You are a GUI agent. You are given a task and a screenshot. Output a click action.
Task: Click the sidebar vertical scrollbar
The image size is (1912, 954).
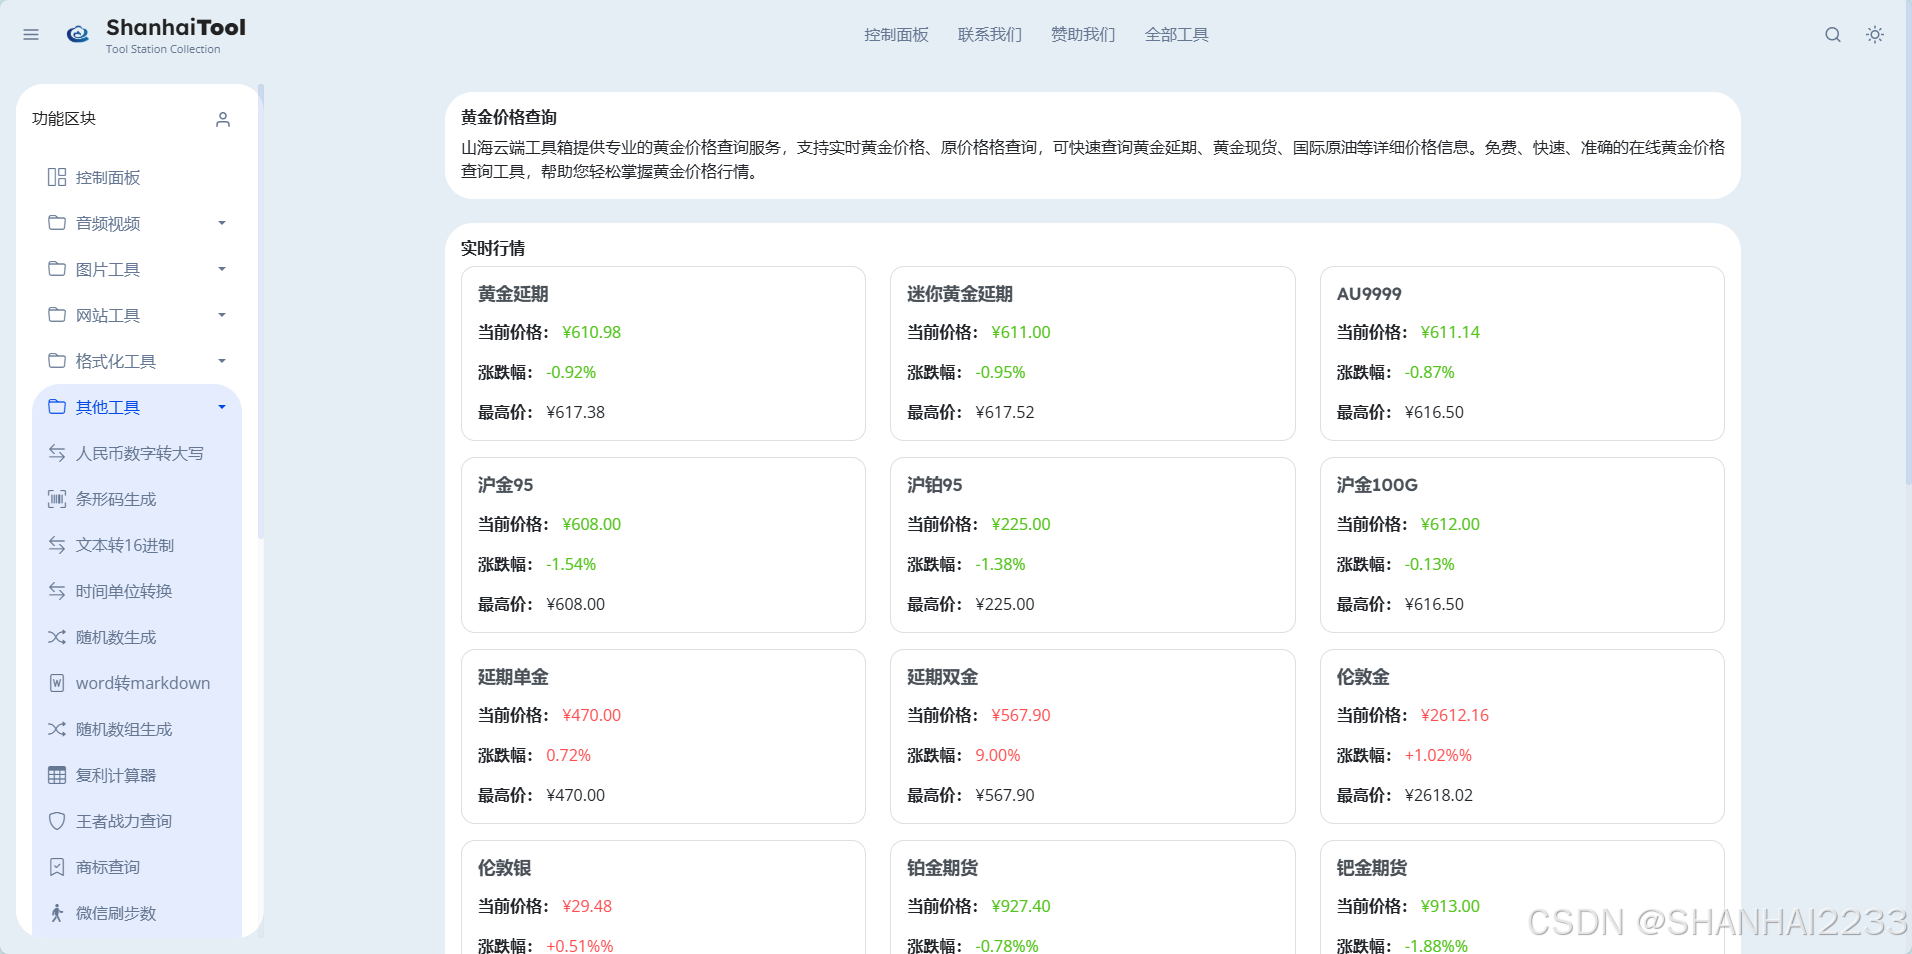(x=260, y=310)
